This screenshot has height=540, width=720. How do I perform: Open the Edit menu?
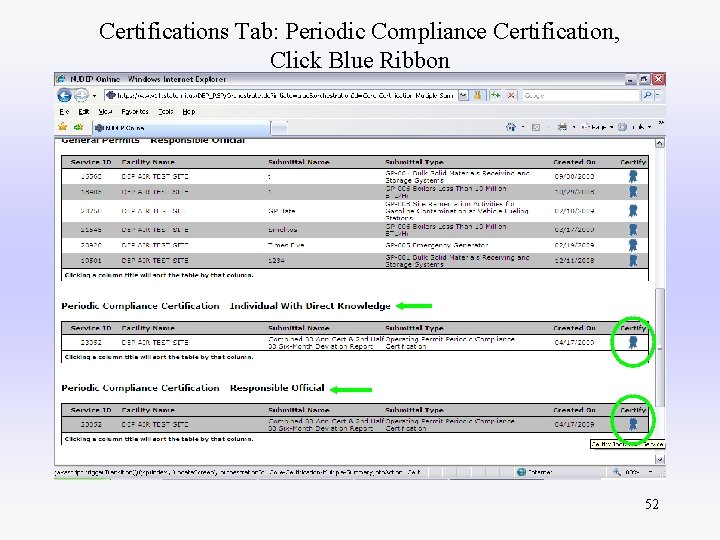84,112
